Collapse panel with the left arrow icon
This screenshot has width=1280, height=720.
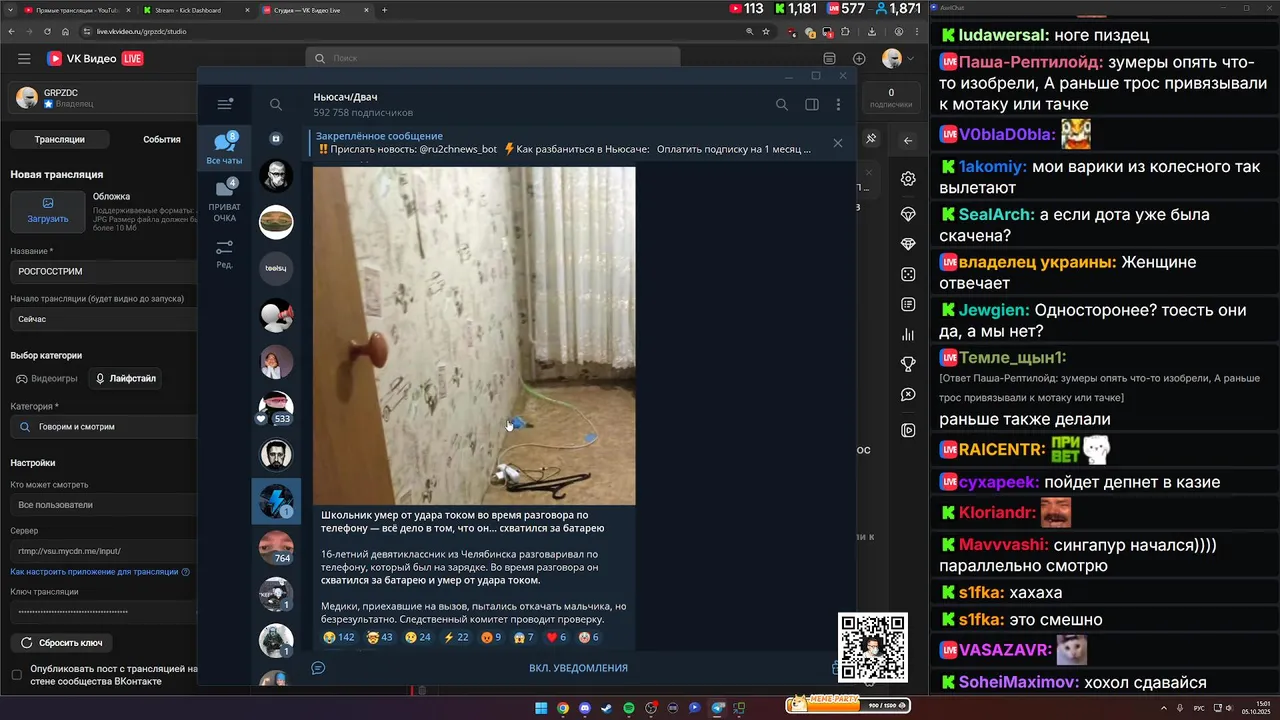(908, 141)
